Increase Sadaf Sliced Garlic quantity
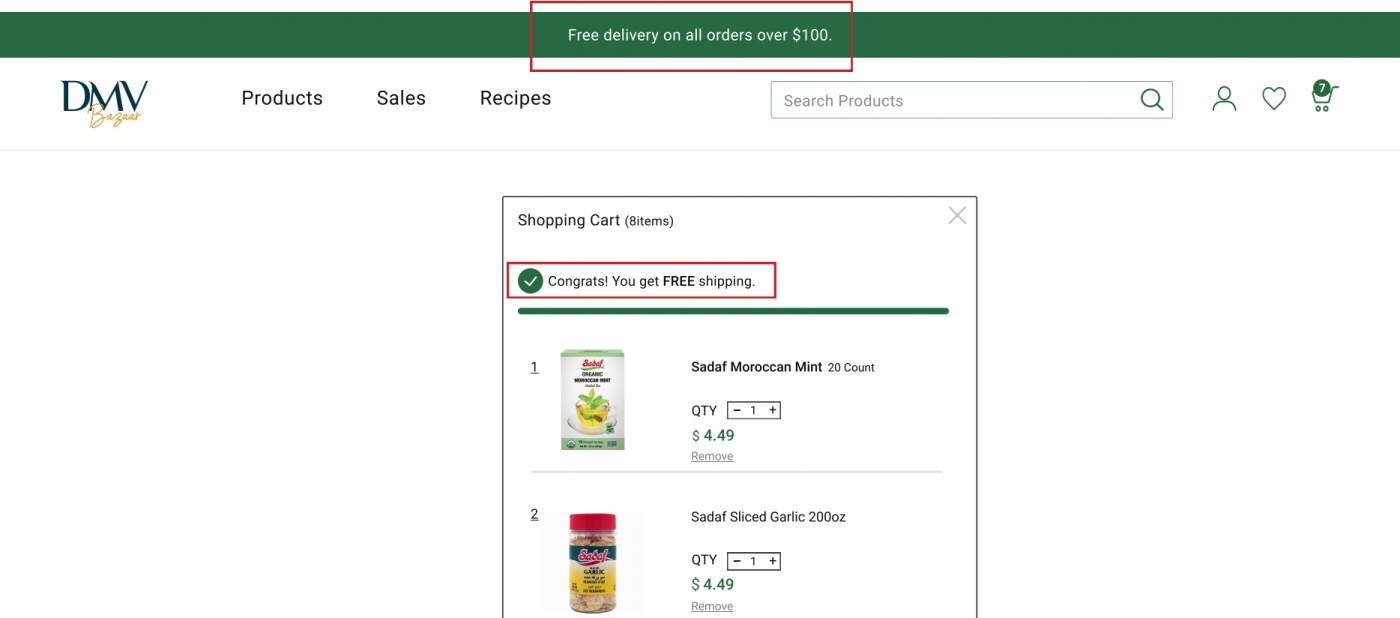 [773, 561]
